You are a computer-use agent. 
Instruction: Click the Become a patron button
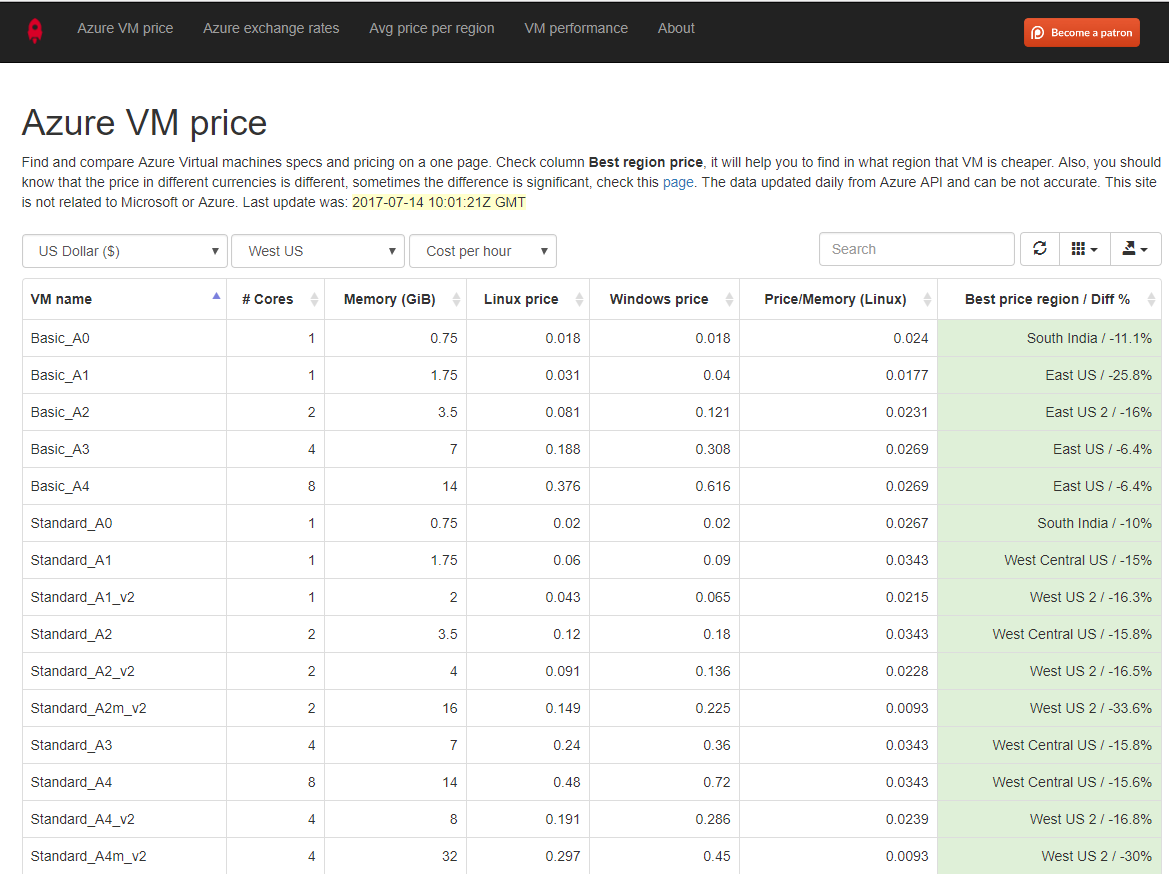tap(1082, 32)
